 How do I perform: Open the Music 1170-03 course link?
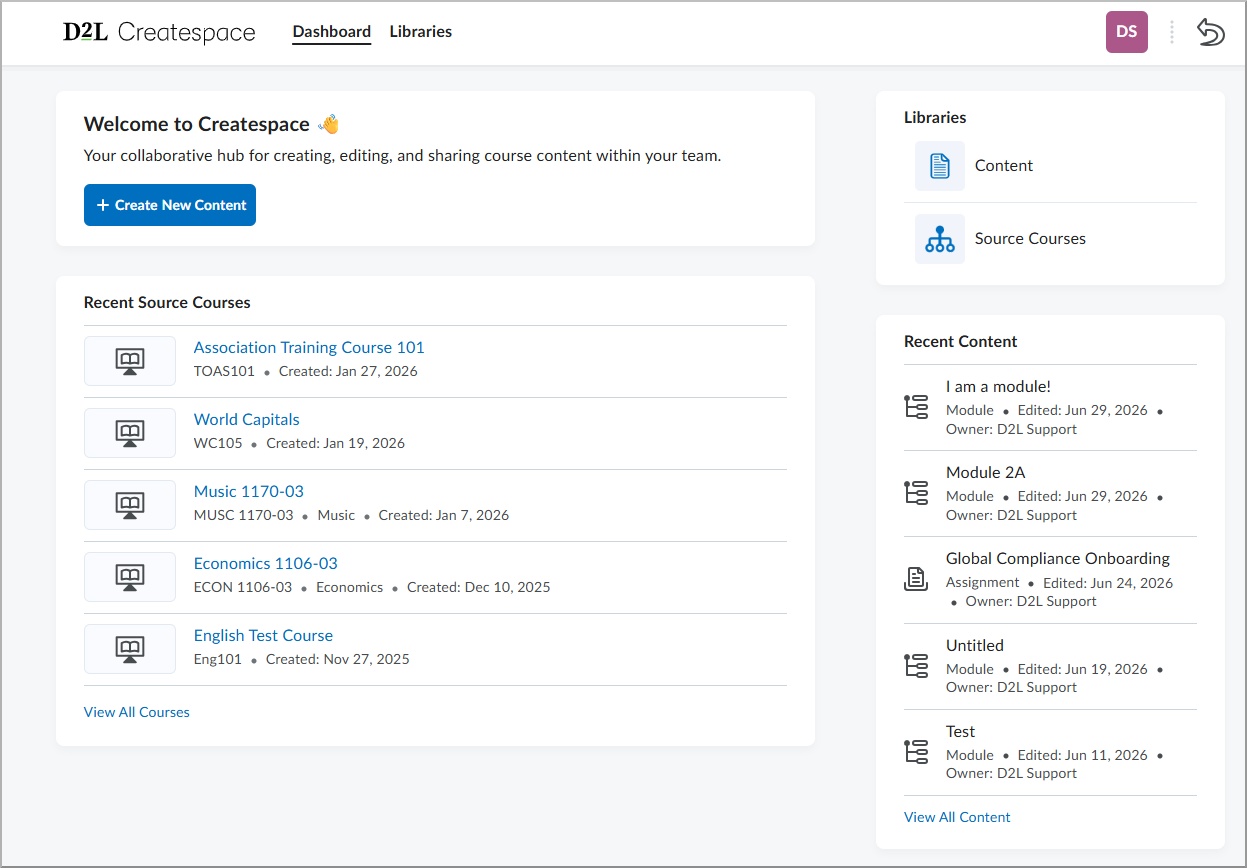tap(249, 492)
